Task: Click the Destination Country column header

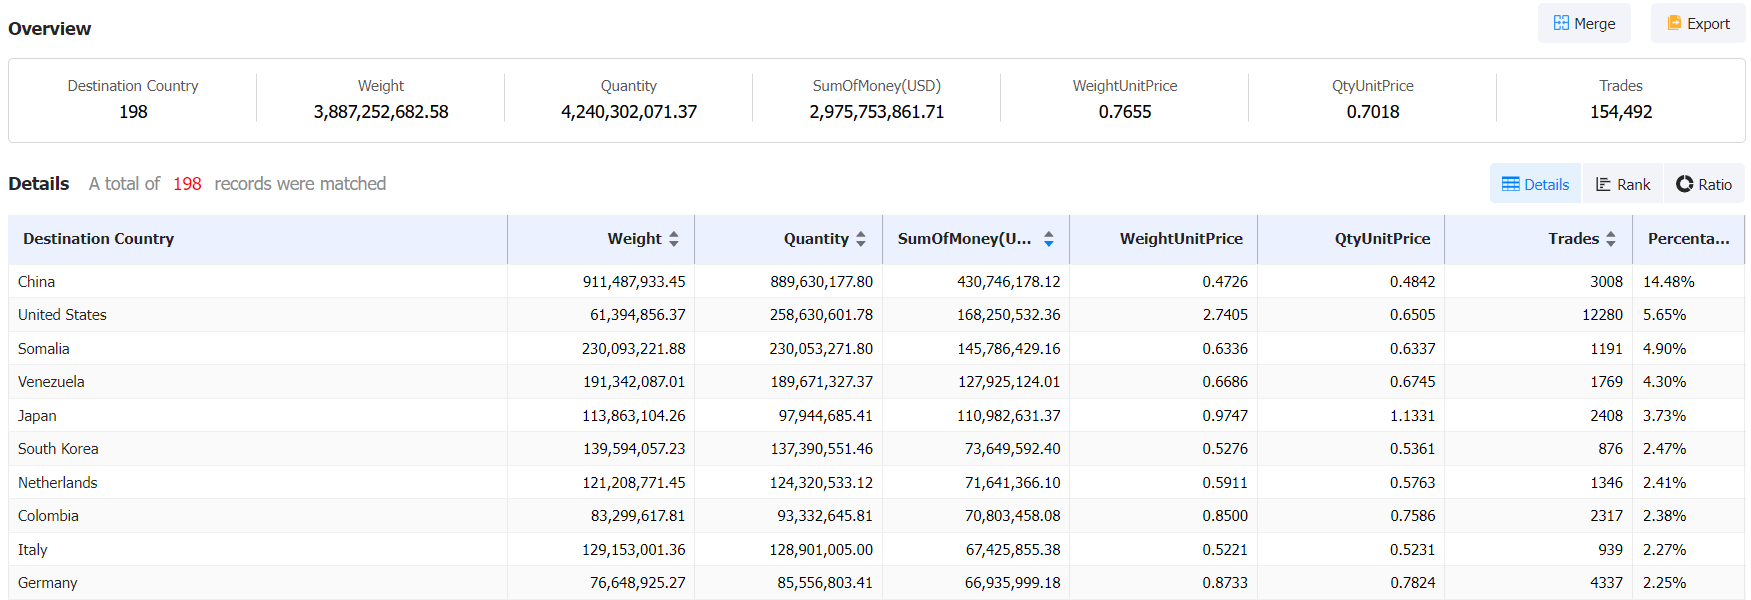Action: tap(99, 239)
